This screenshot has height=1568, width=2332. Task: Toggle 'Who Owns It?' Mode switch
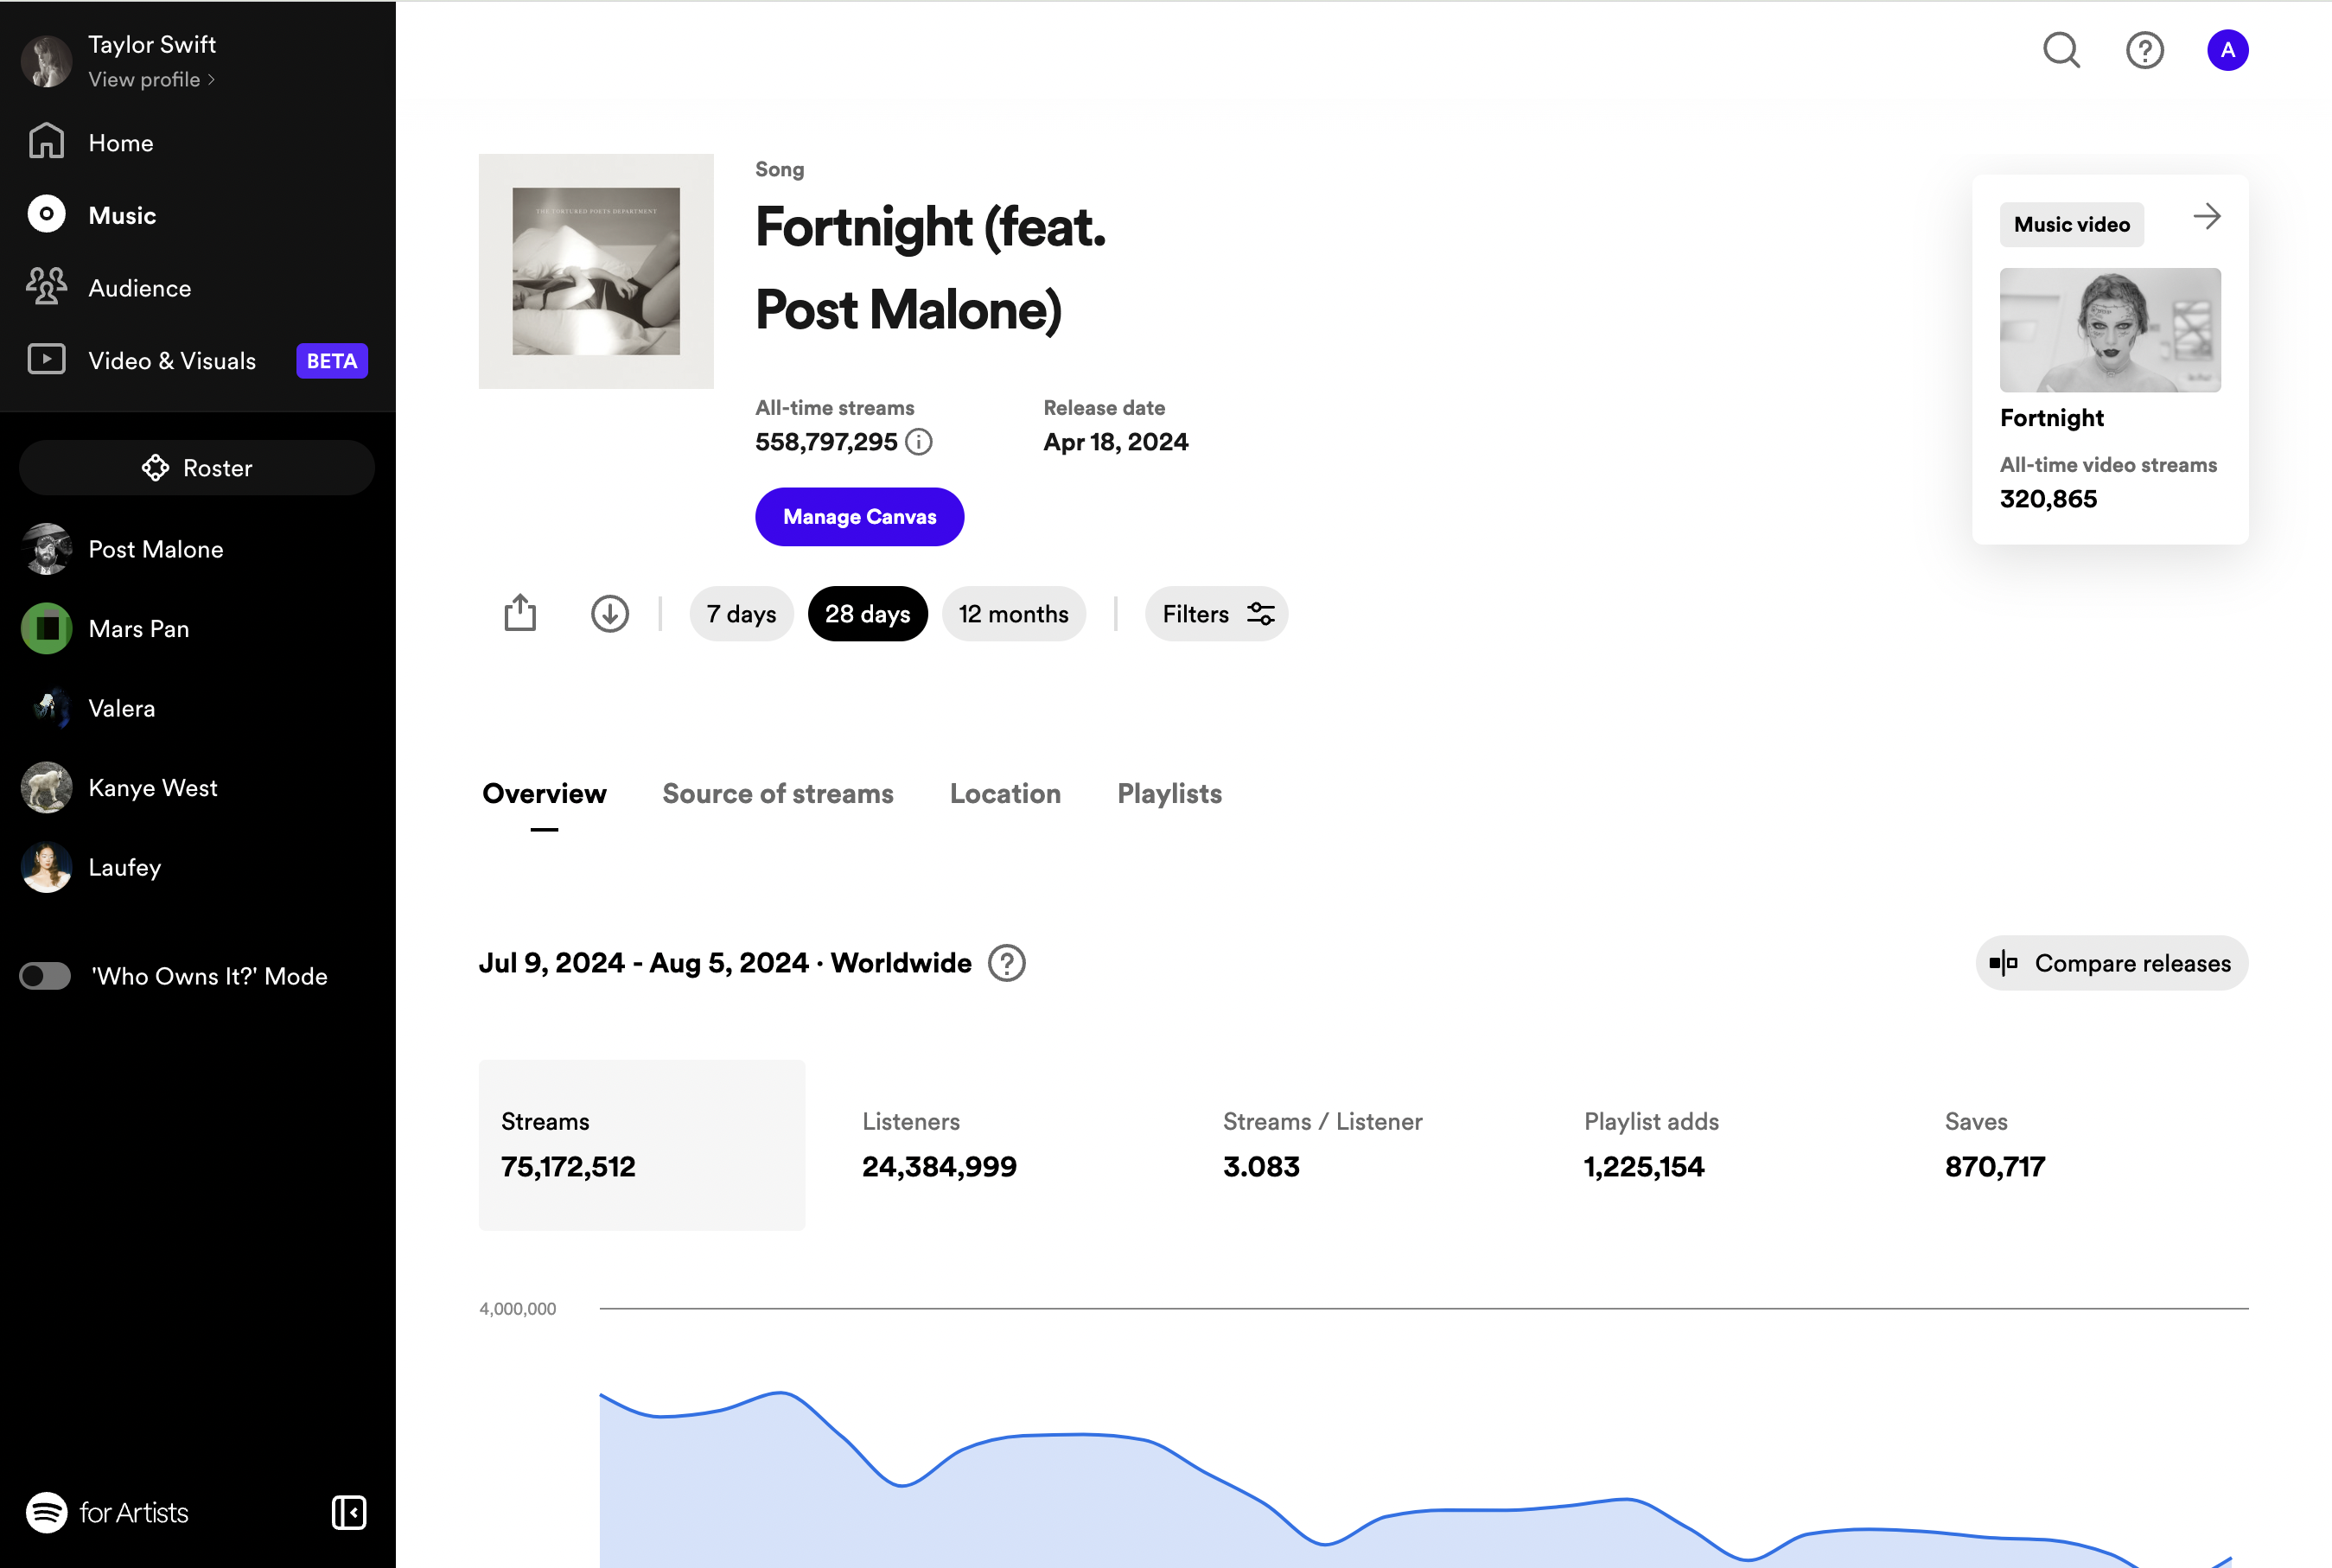coord(45,976)
